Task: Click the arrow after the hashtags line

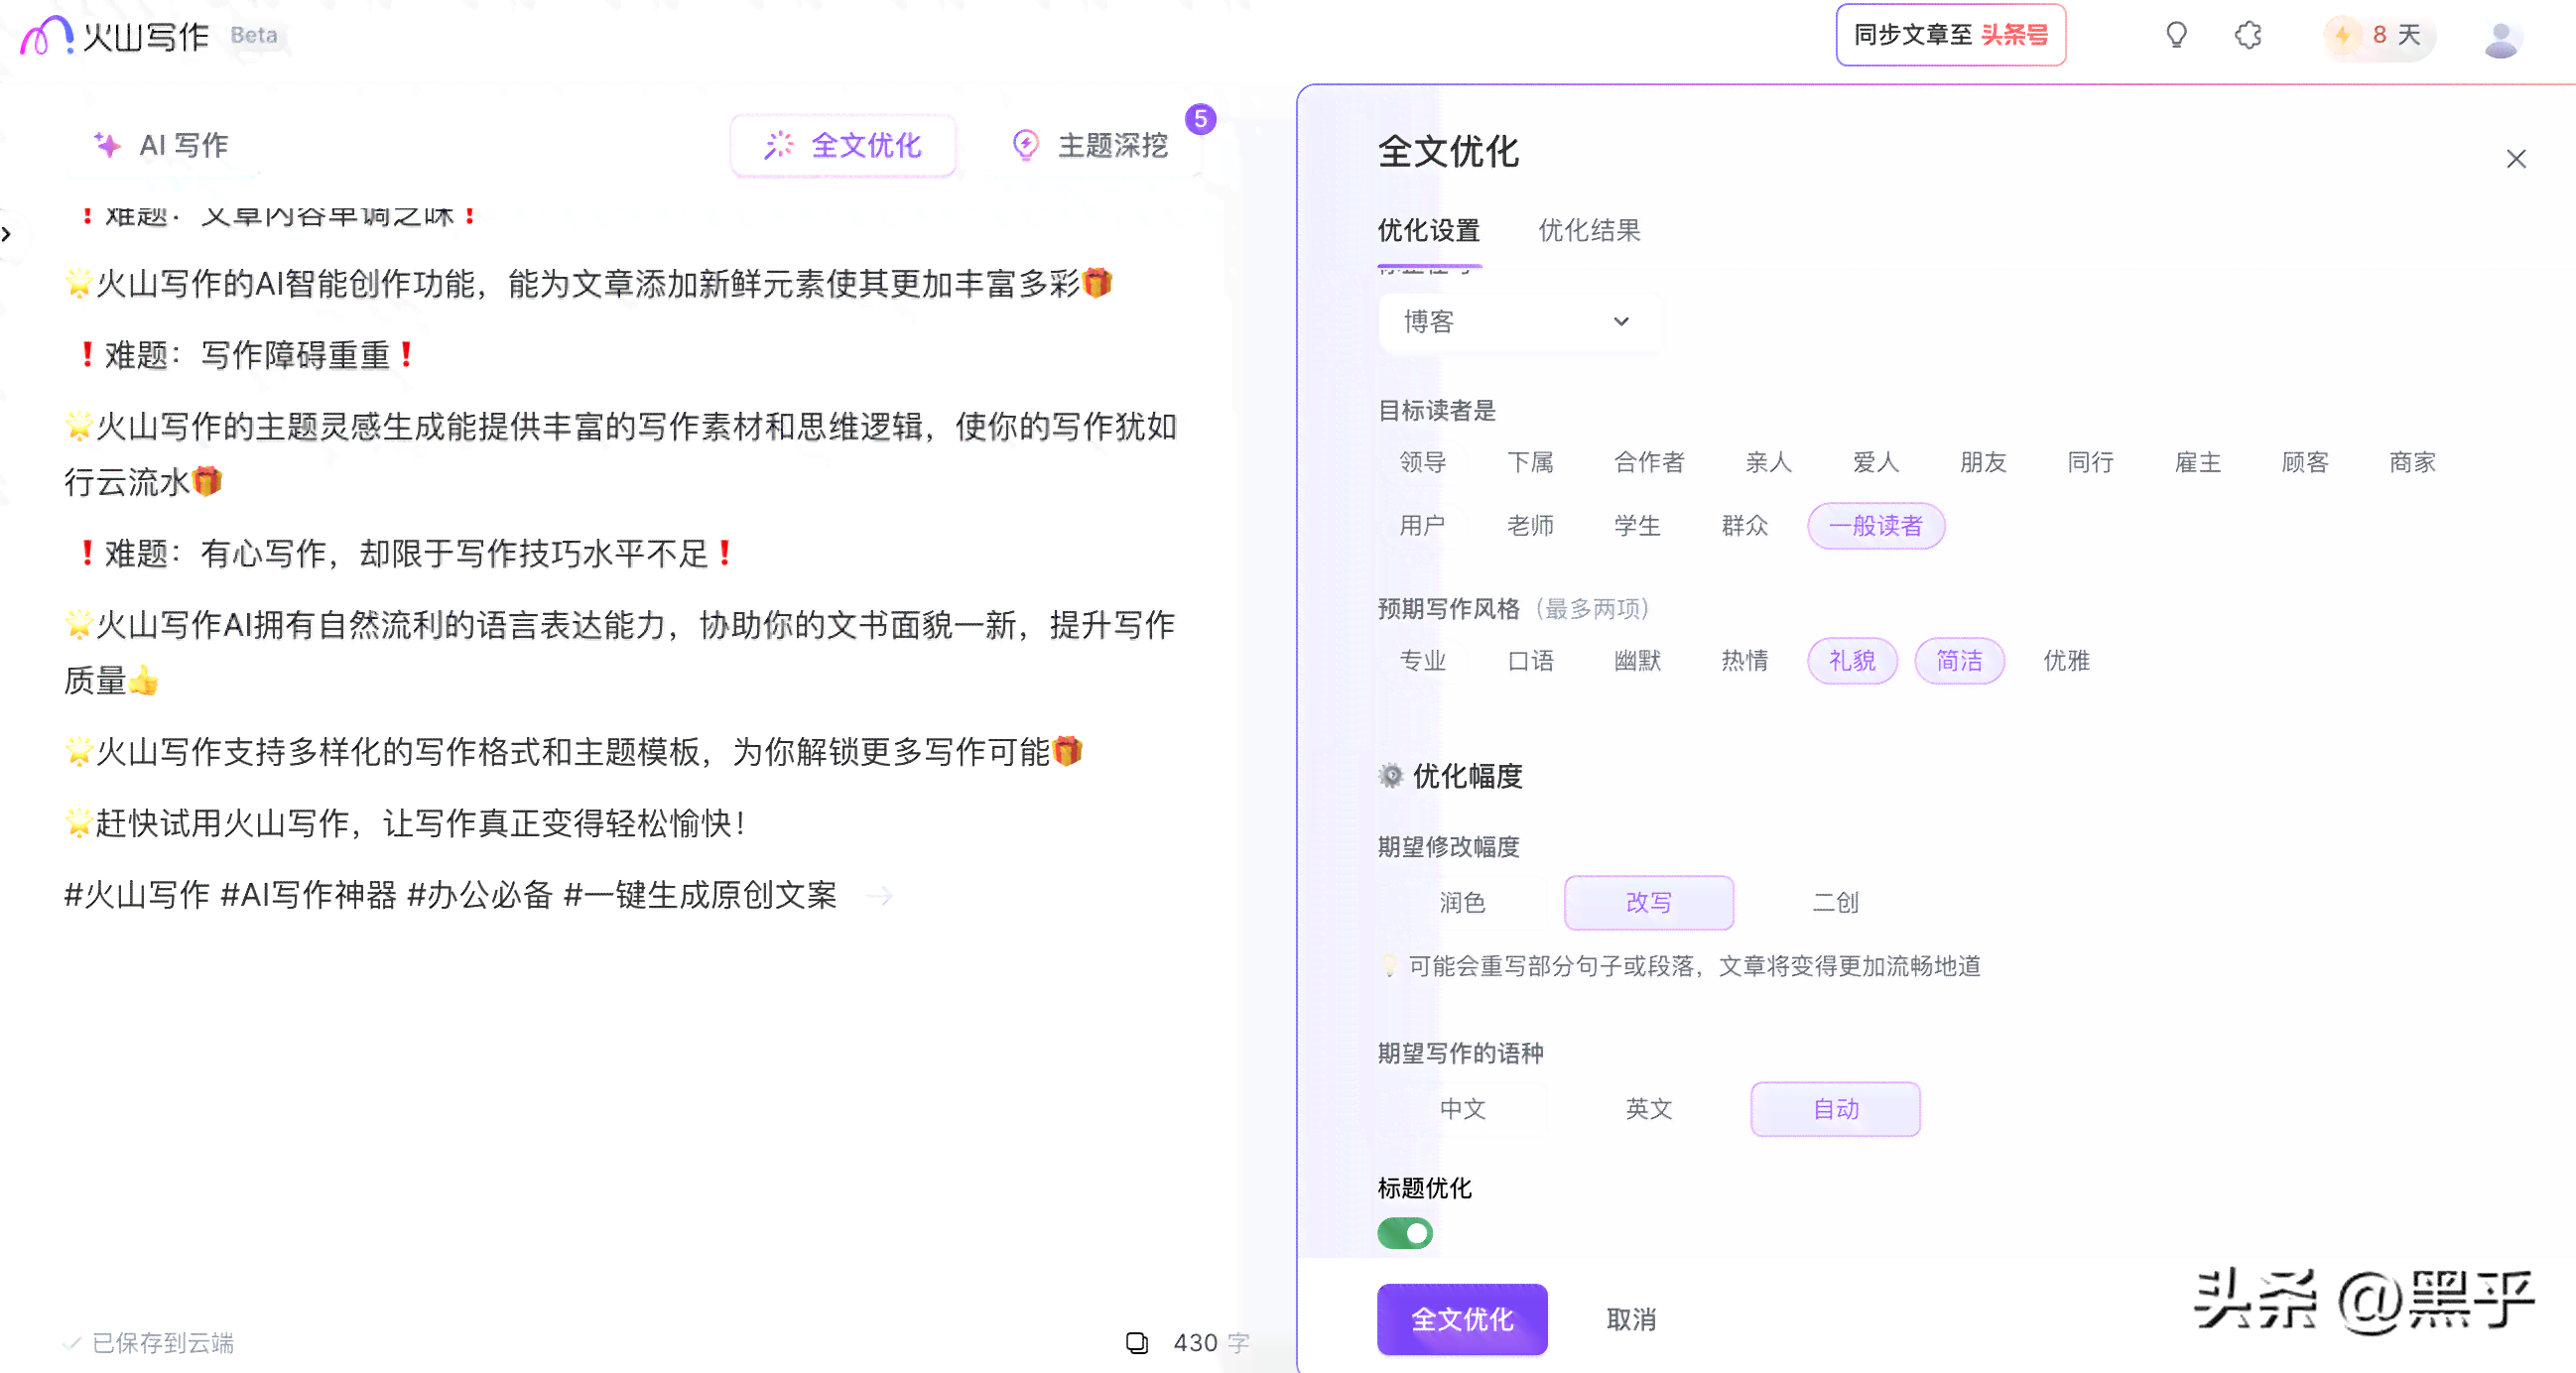Action: tap(879, 895)
